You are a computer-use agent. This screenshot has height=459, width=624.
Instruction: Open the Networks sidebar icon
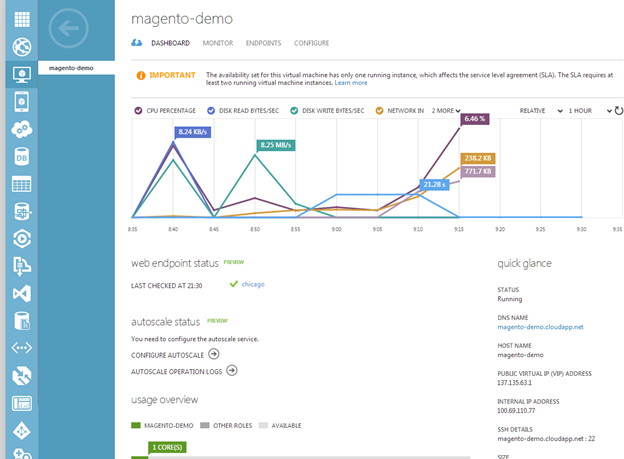point(19,348)
